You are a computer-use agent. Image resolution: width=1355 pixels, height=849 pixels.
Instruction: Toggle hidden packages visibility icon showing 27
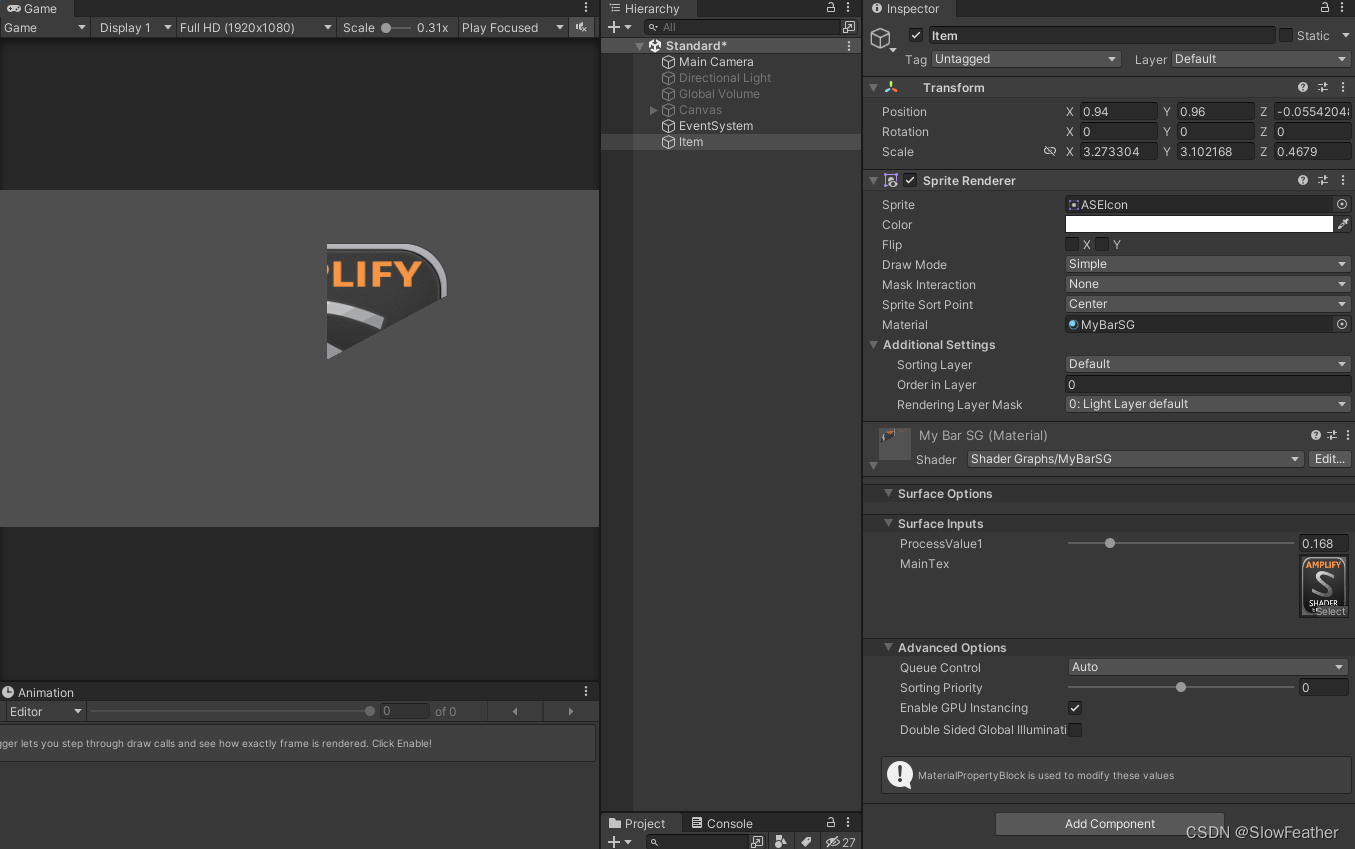840,842
